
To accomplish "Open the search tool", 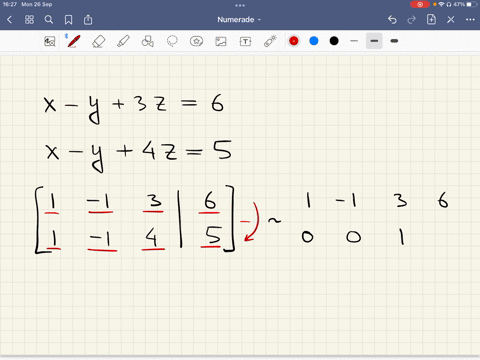I will [49, 20].
